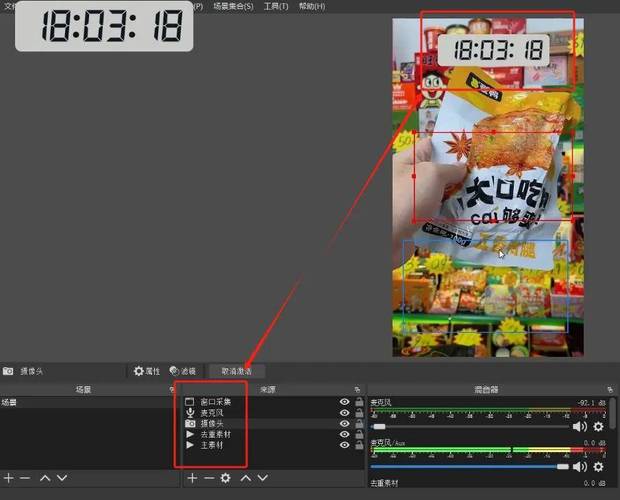Screen dimensions: 620x500
Task: Select the 摄像头 camera source row
Action: coord(273,423)
